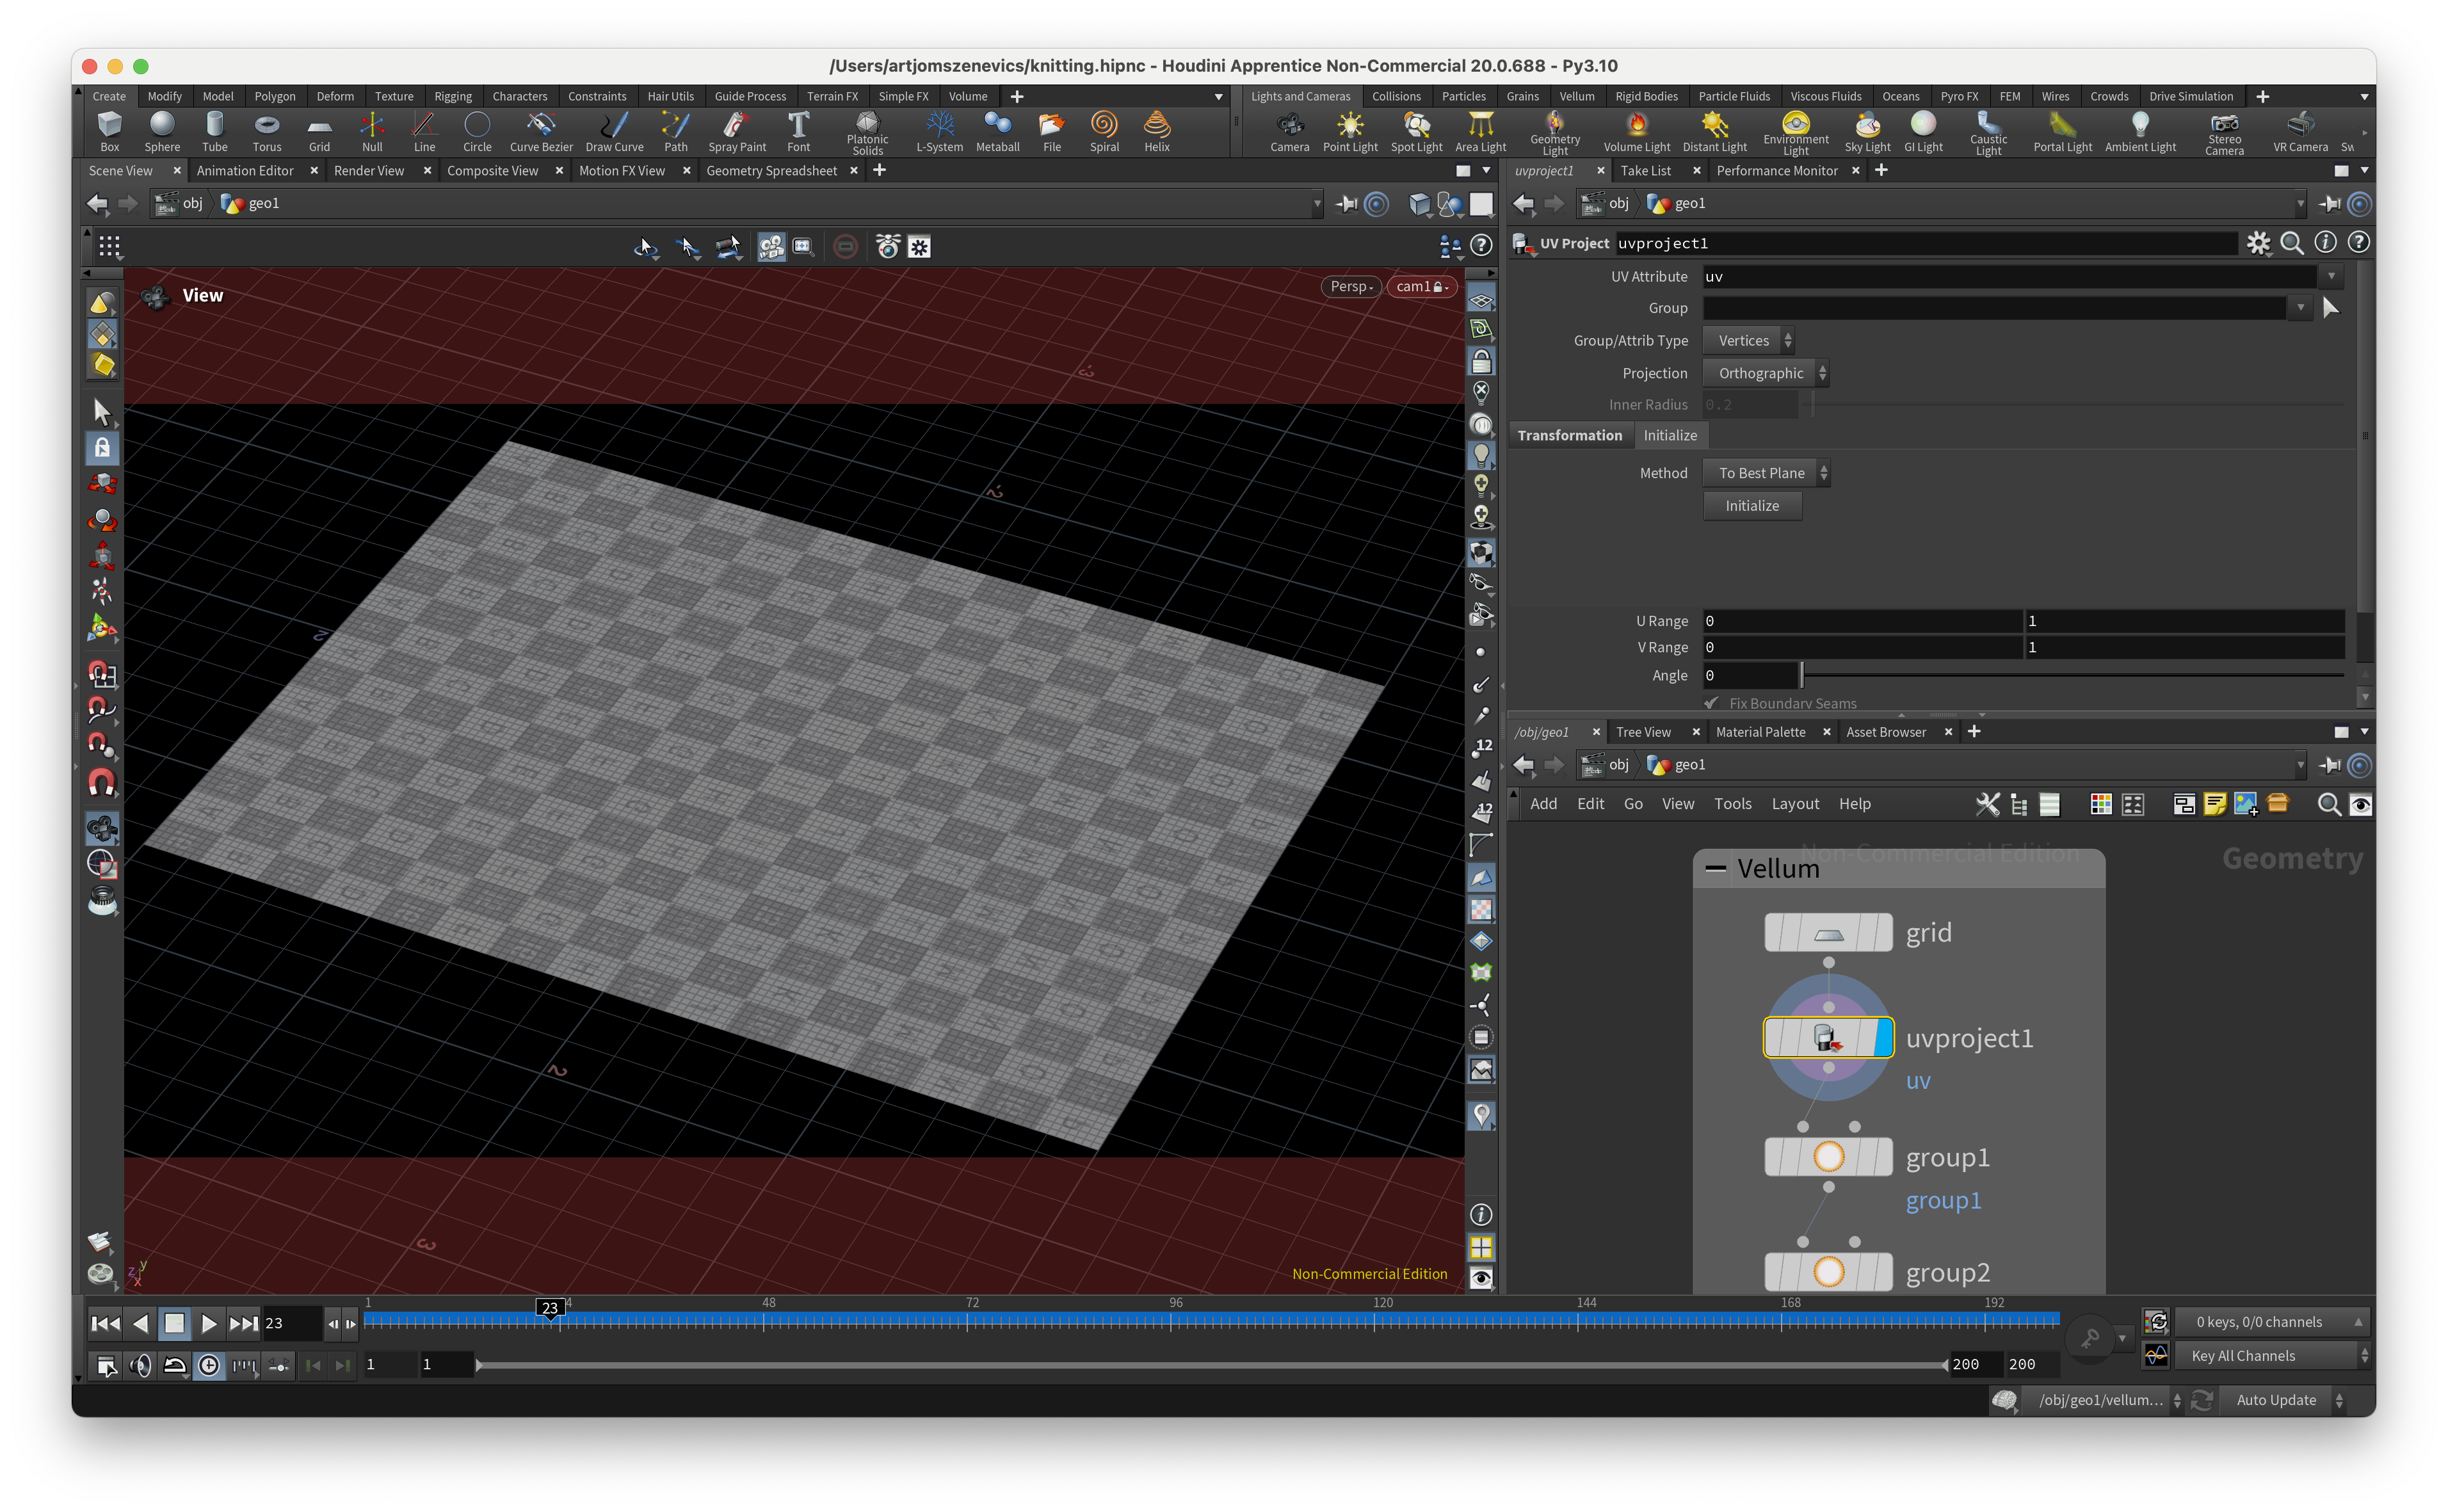Click the play forward button
This screenshot has width=2448, height=1512.
point(208,1323)
